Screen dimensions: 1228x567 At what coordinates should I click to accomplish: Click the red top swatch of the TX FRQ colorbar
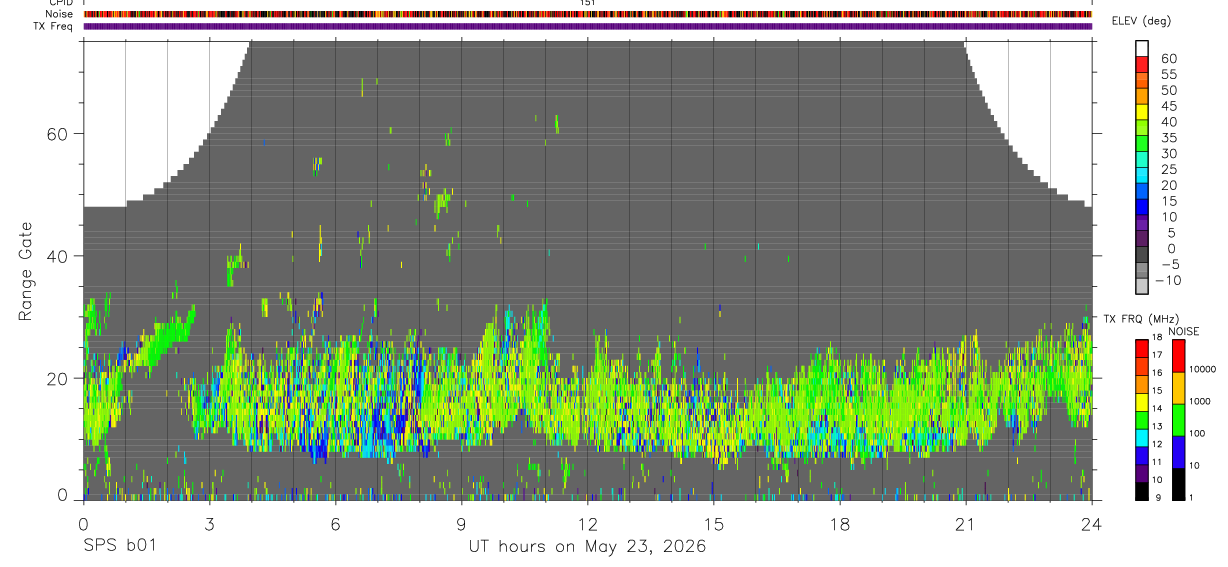point(1142,348)
